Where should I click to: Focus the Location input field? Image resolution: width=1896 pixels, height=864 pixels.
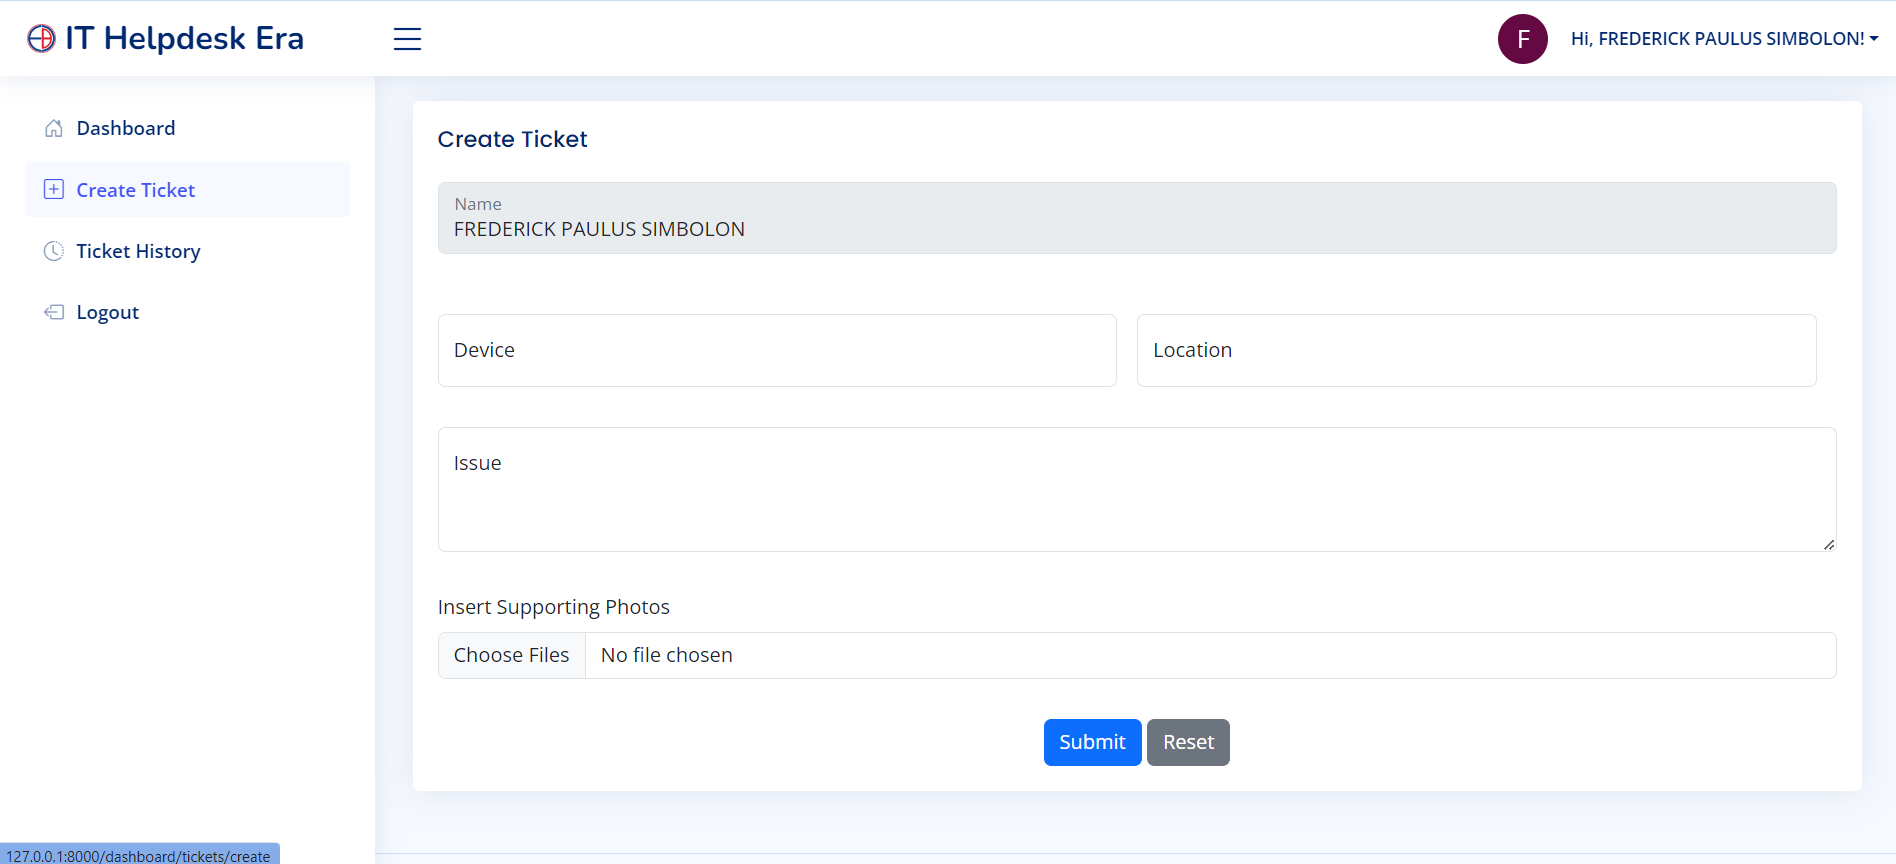coord(1476,351)
